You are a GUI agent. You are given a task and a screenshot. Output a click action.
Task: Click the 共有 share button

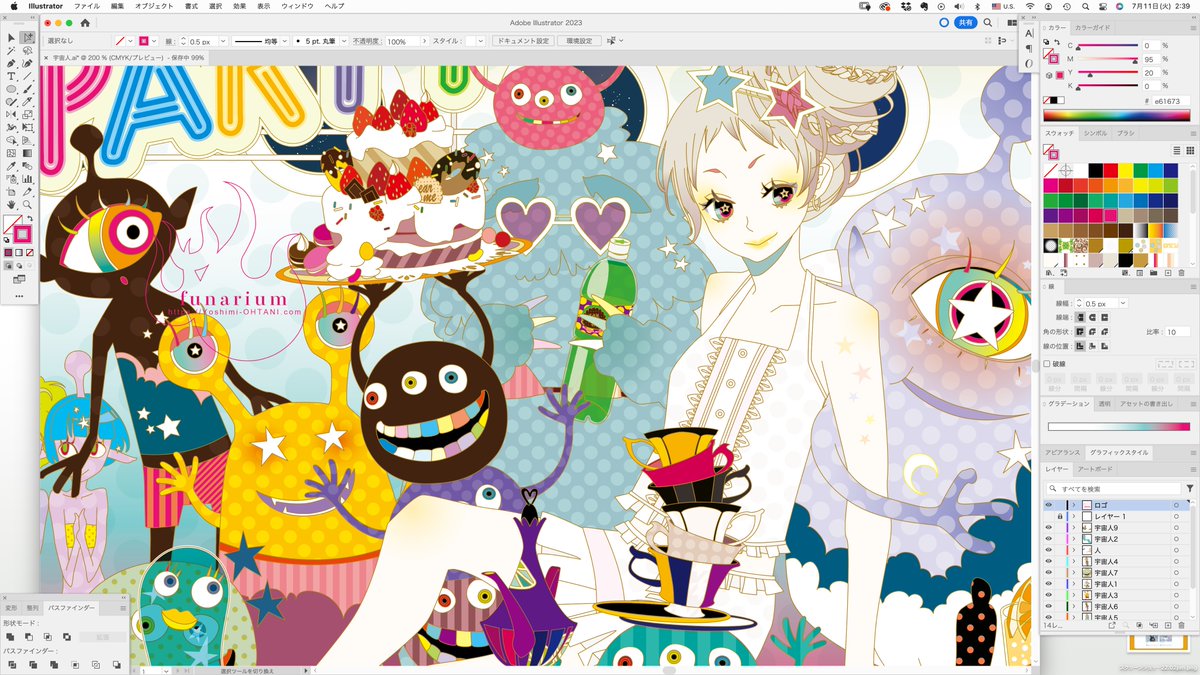click(x=965, y=22)
